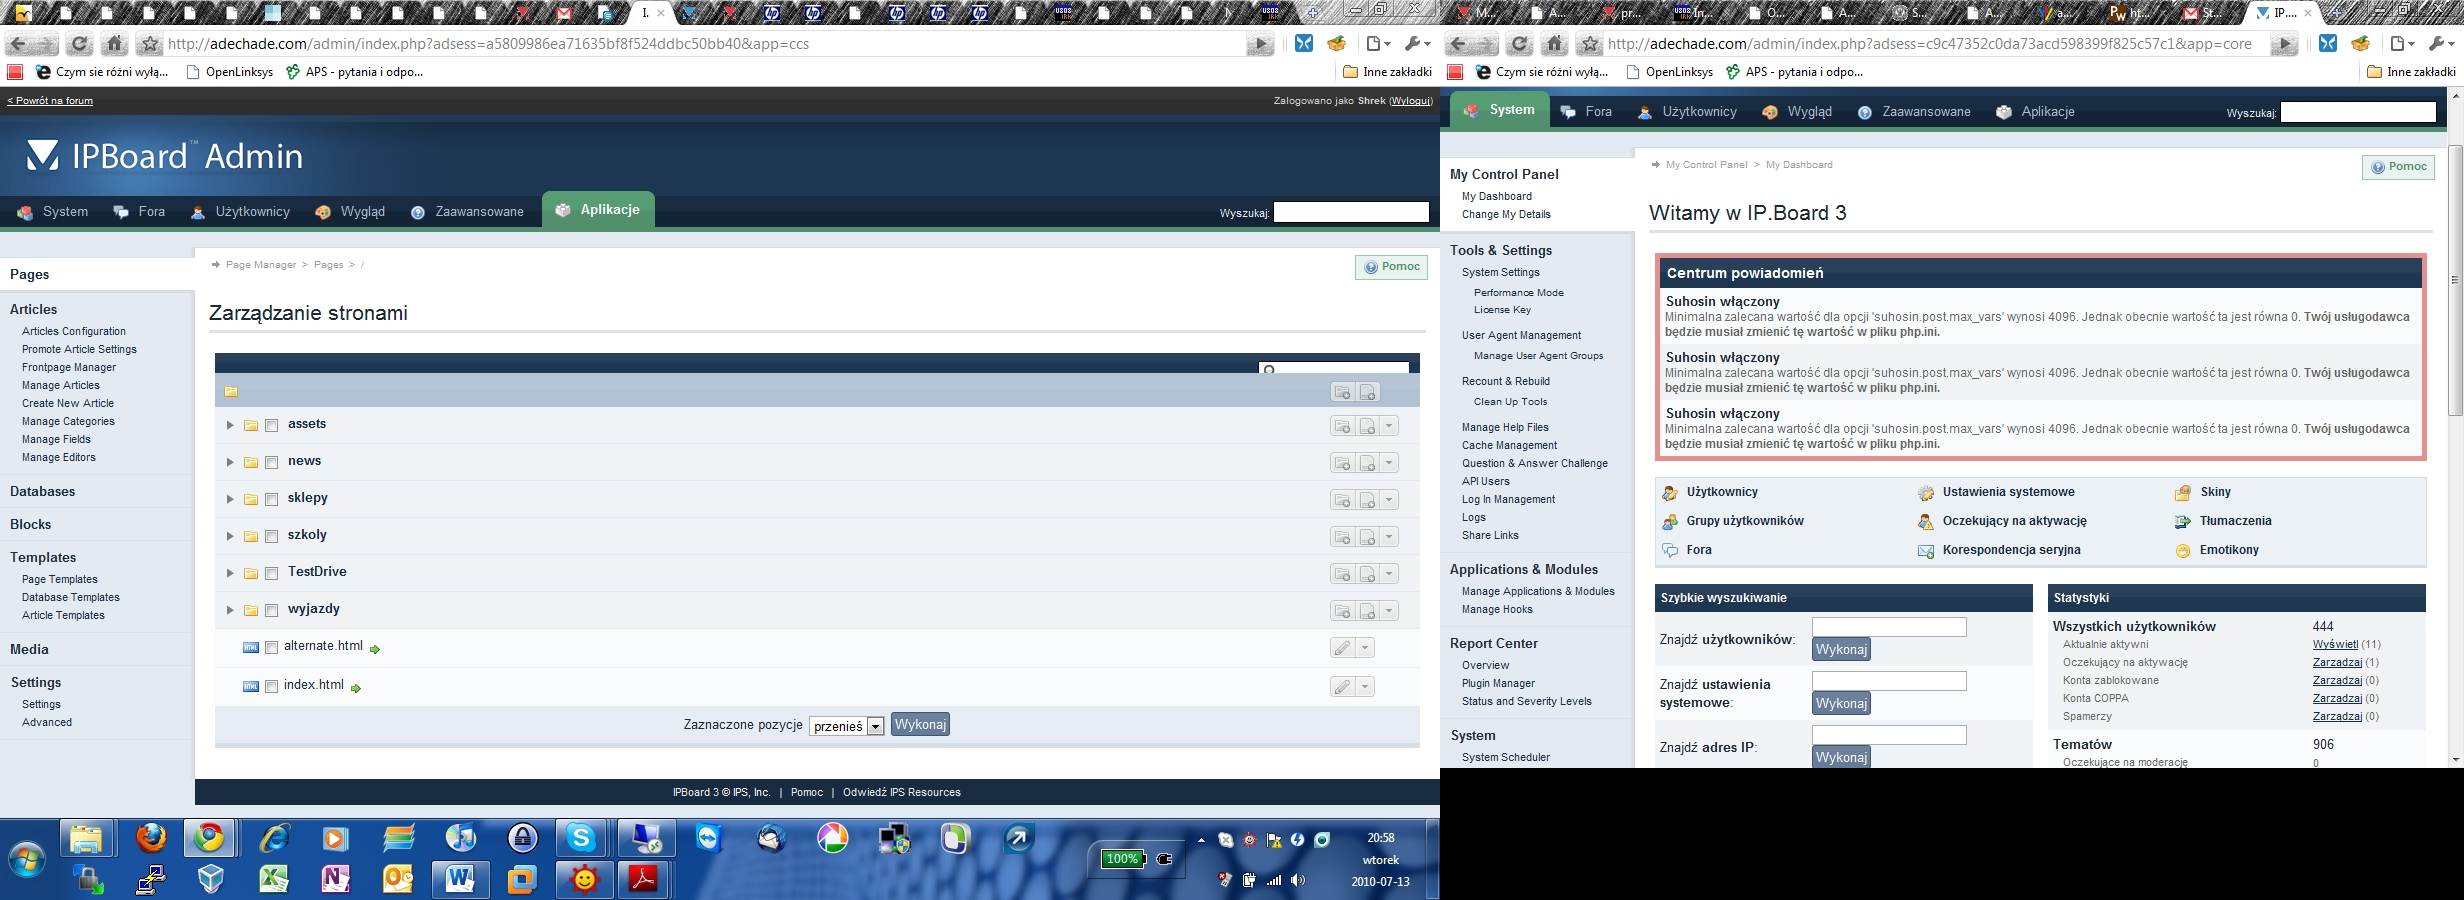This screenshot has height=900, width=2464.
Task: Click the add page icon in news row
Action: pyautogui.click(x=1367, y=463)
